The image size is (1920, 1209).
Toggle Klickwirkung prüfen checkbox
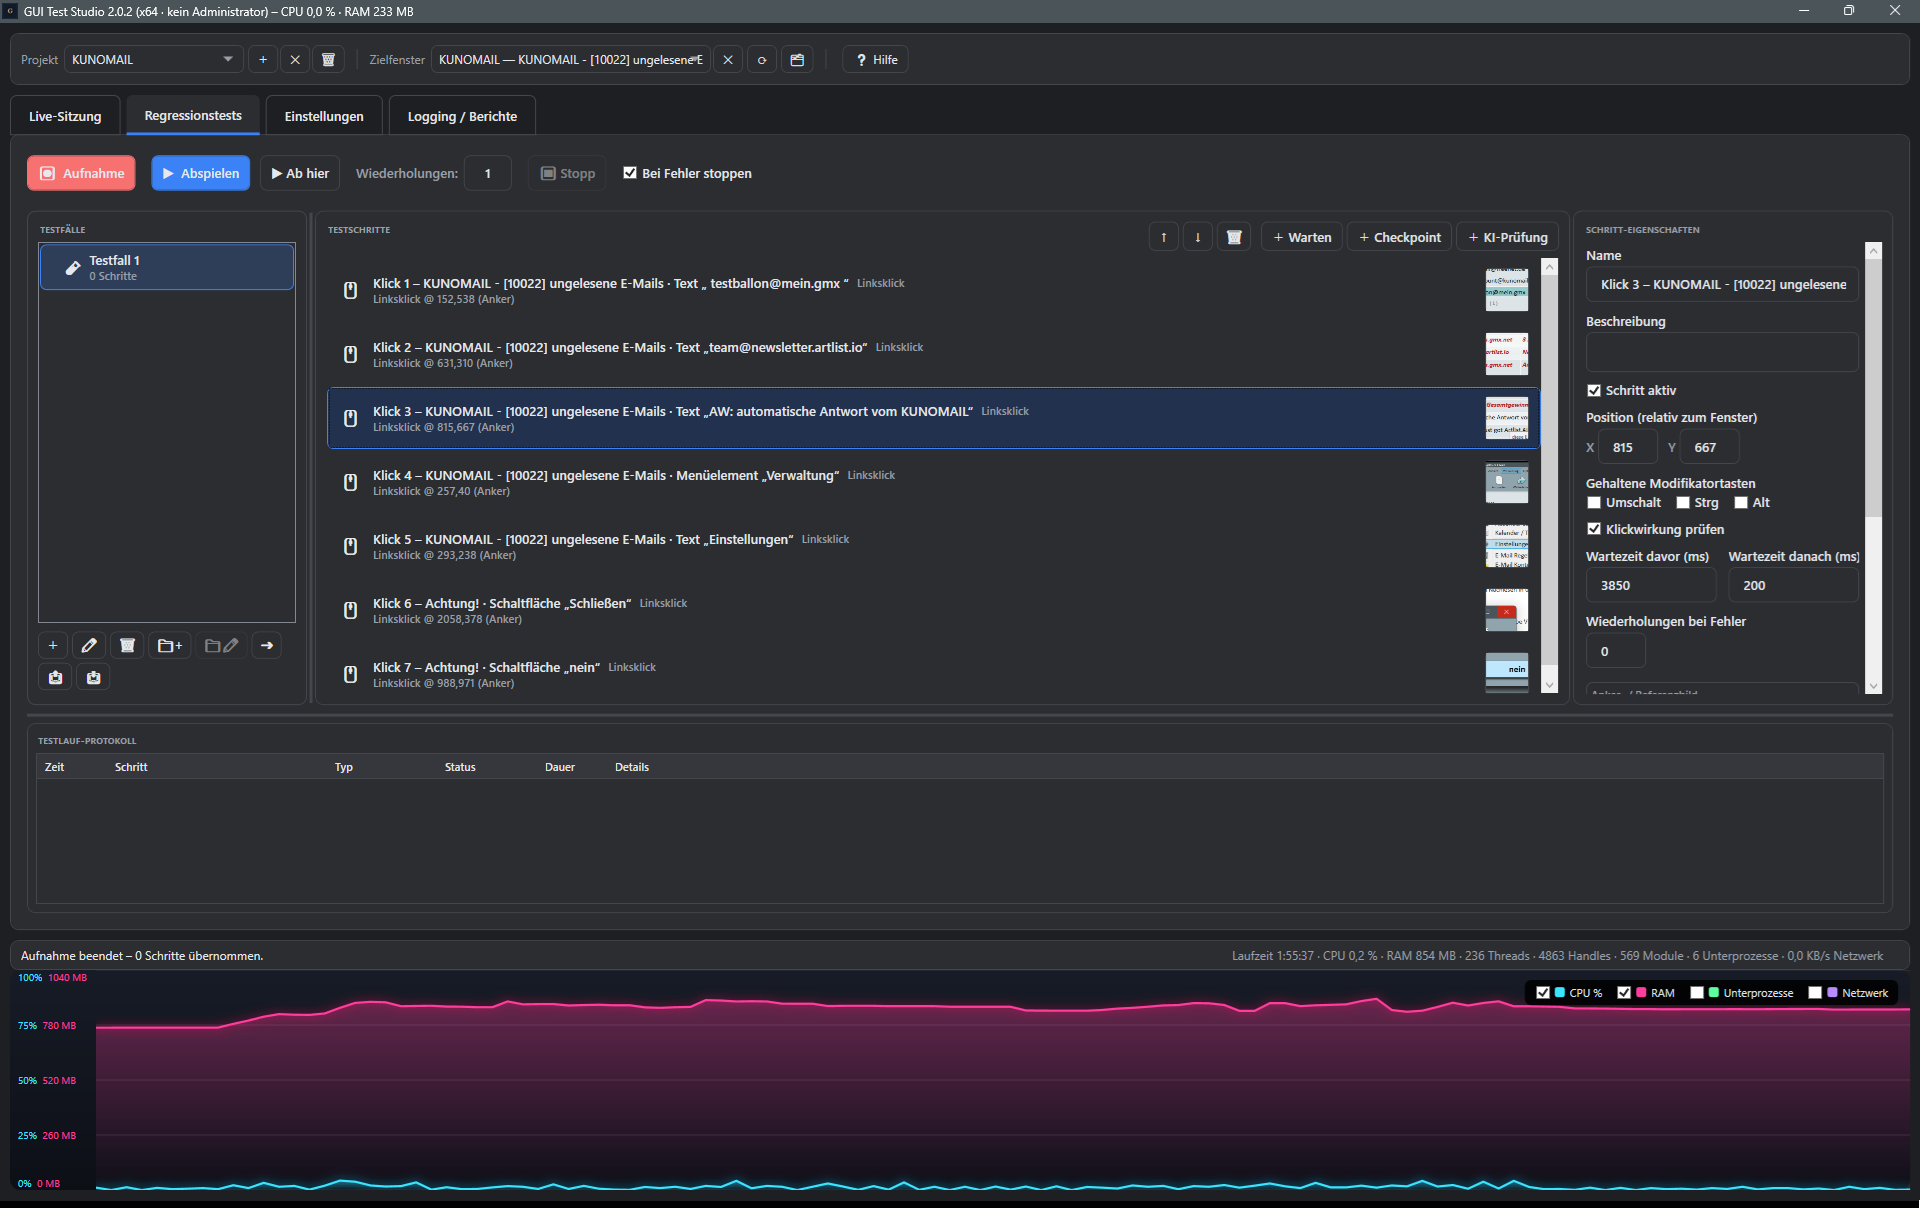1594,529
